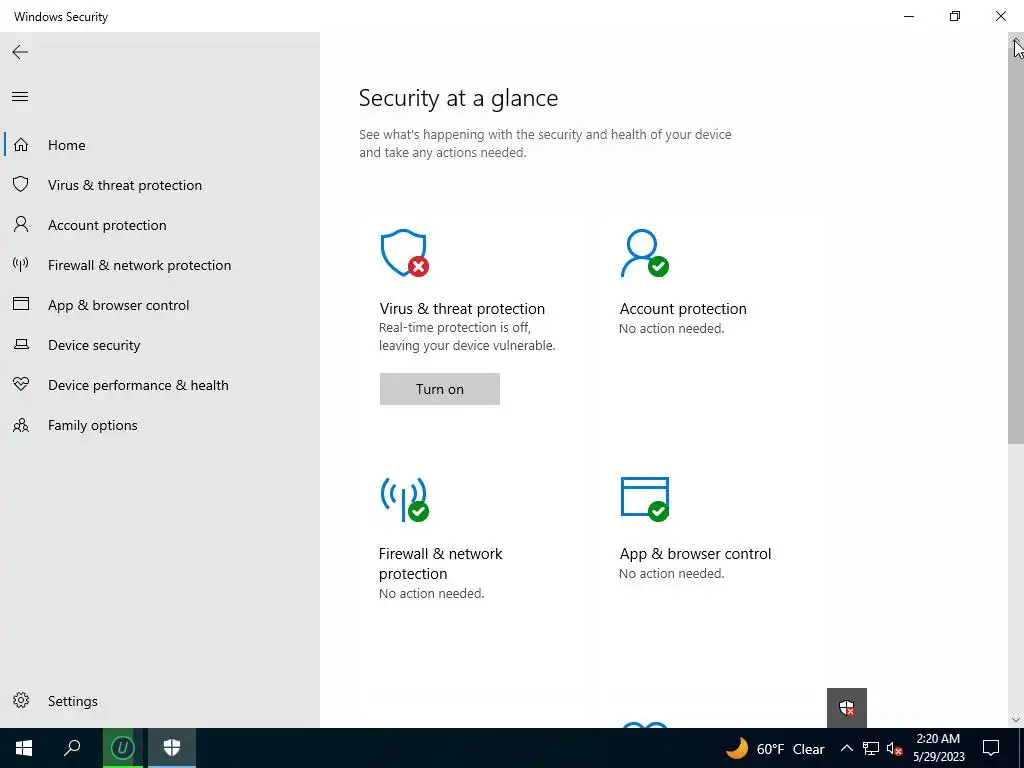Click the shield icon beside Virus & threat protection in sidebar

(x=21, y=185)
